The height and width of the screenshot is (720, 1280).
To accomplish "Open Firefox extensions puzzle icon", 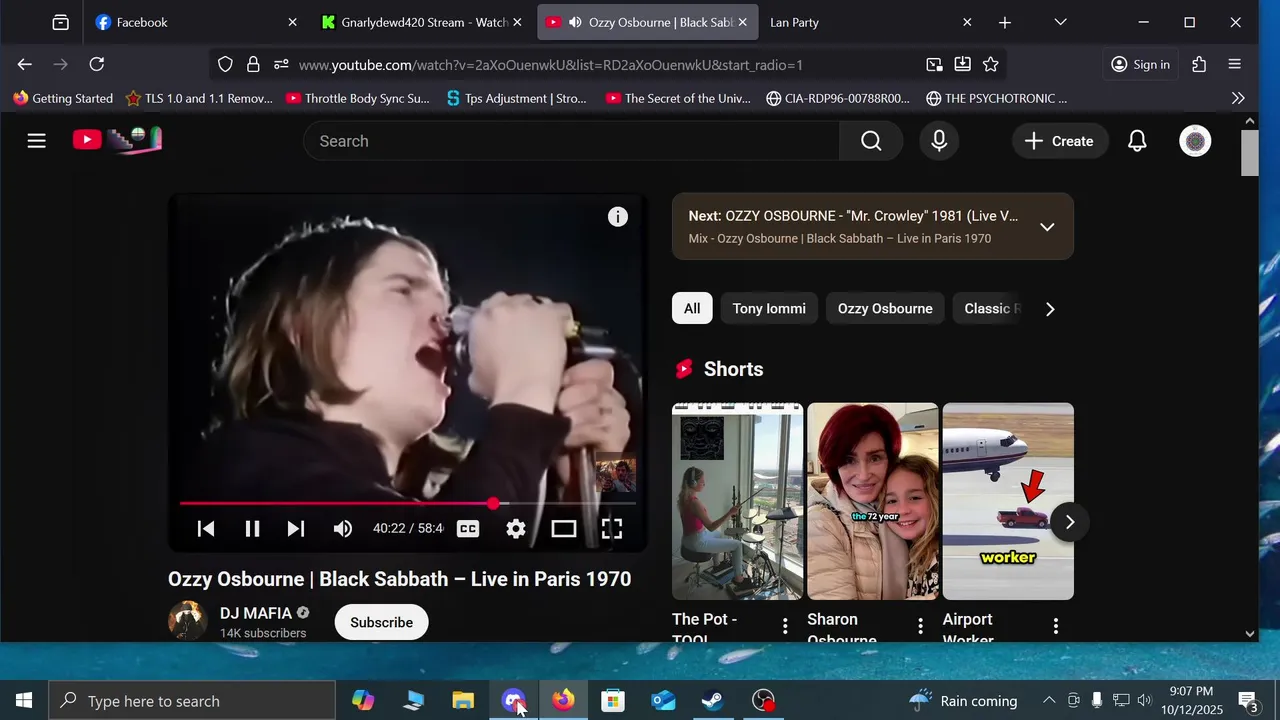I will tap(1199, 64).
